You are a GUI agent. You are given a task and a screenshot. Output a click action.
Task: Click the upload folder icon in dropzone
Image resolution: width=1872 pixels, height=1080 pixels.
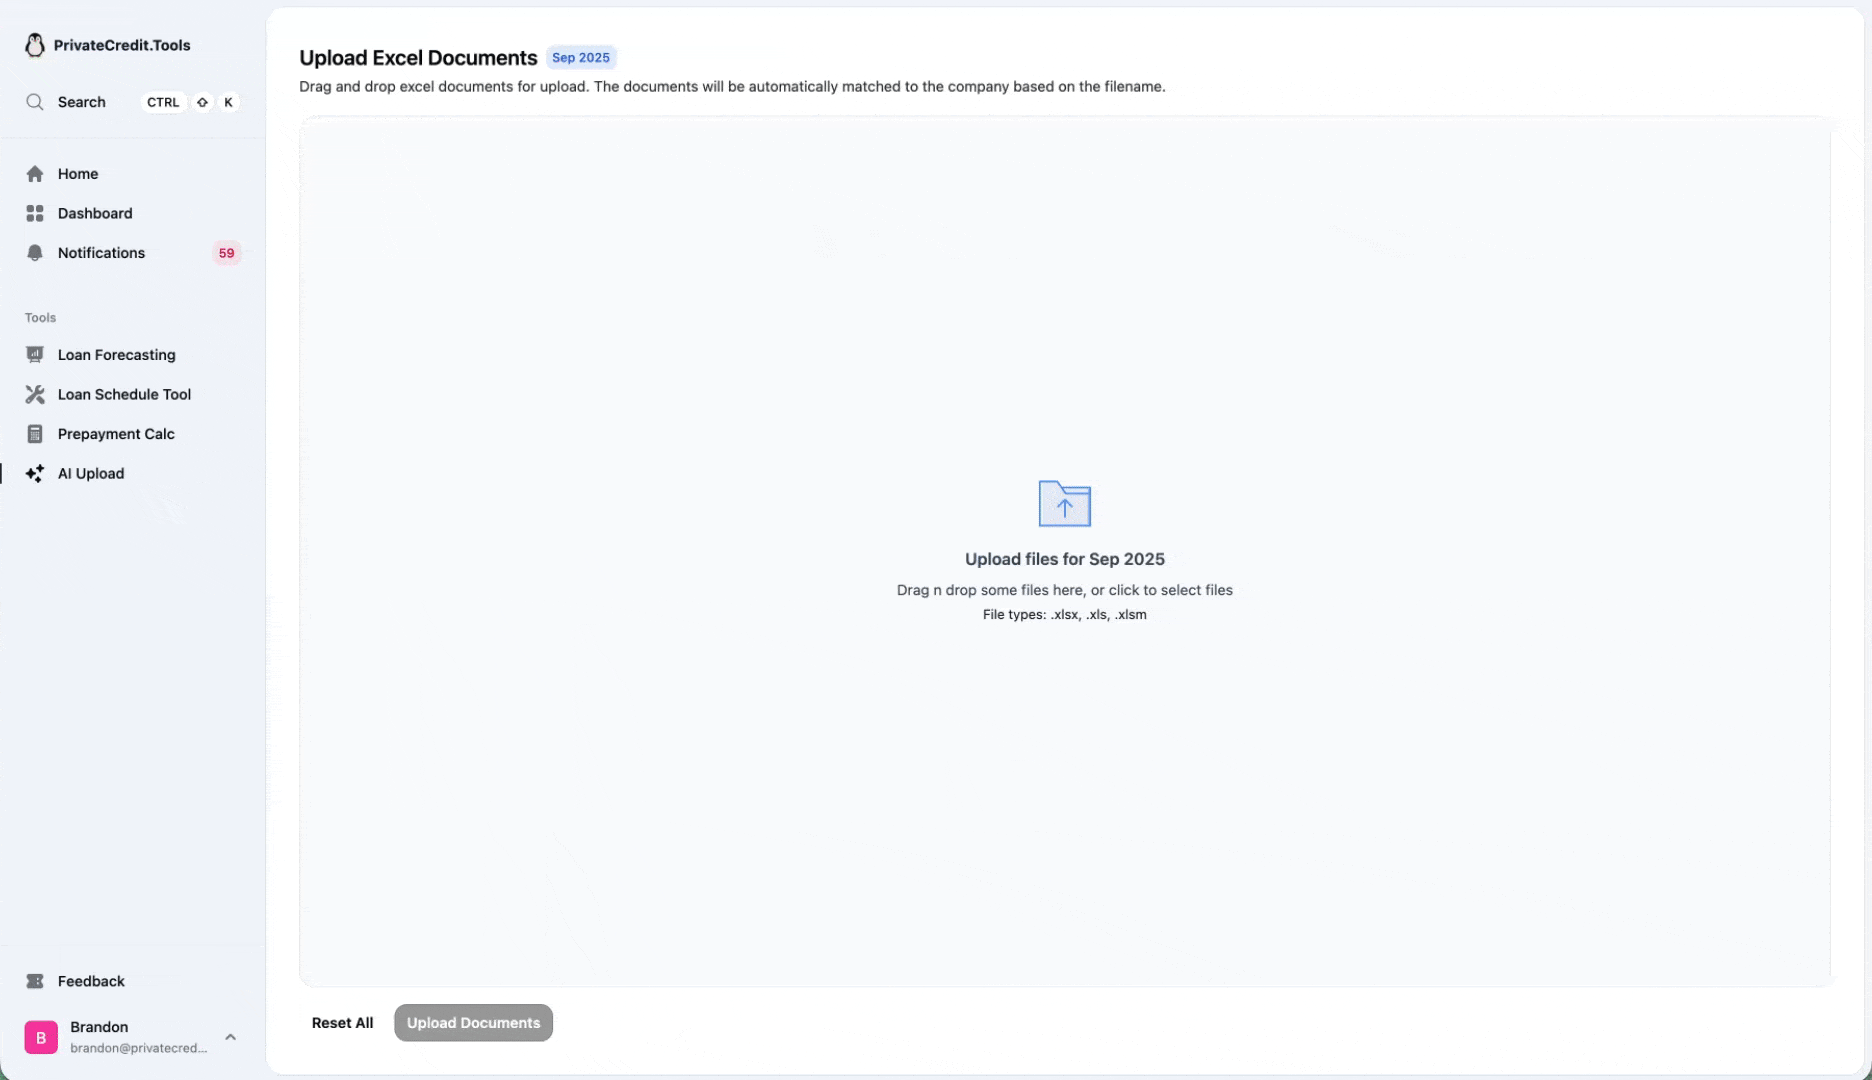pos(1064,504)
